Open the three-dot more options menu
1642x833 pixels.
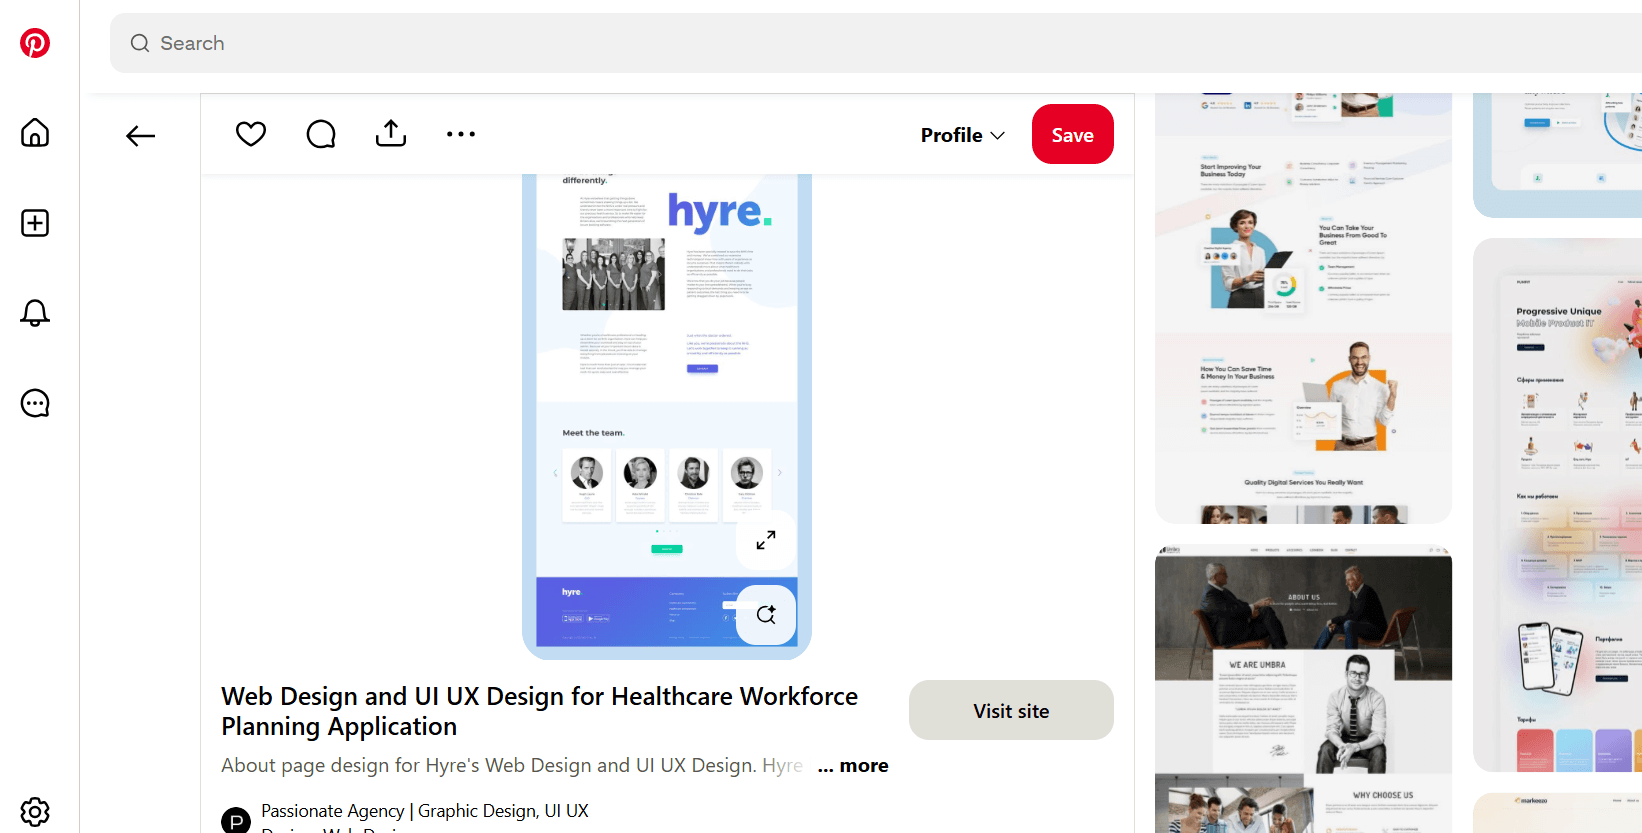[x=461, y=134]
